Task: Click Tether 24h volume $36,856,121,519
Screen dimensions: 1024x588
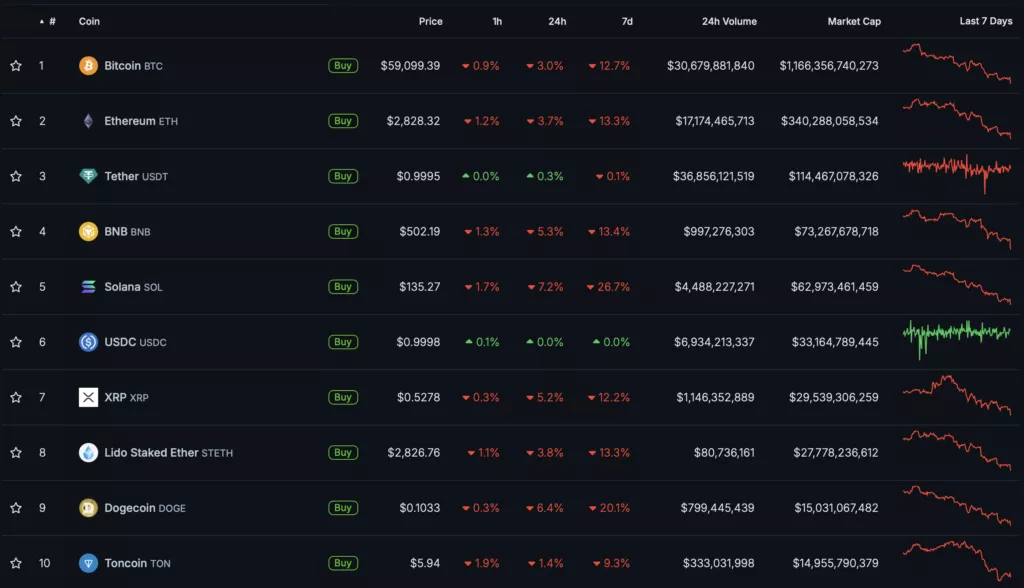Action: (713, 176)
